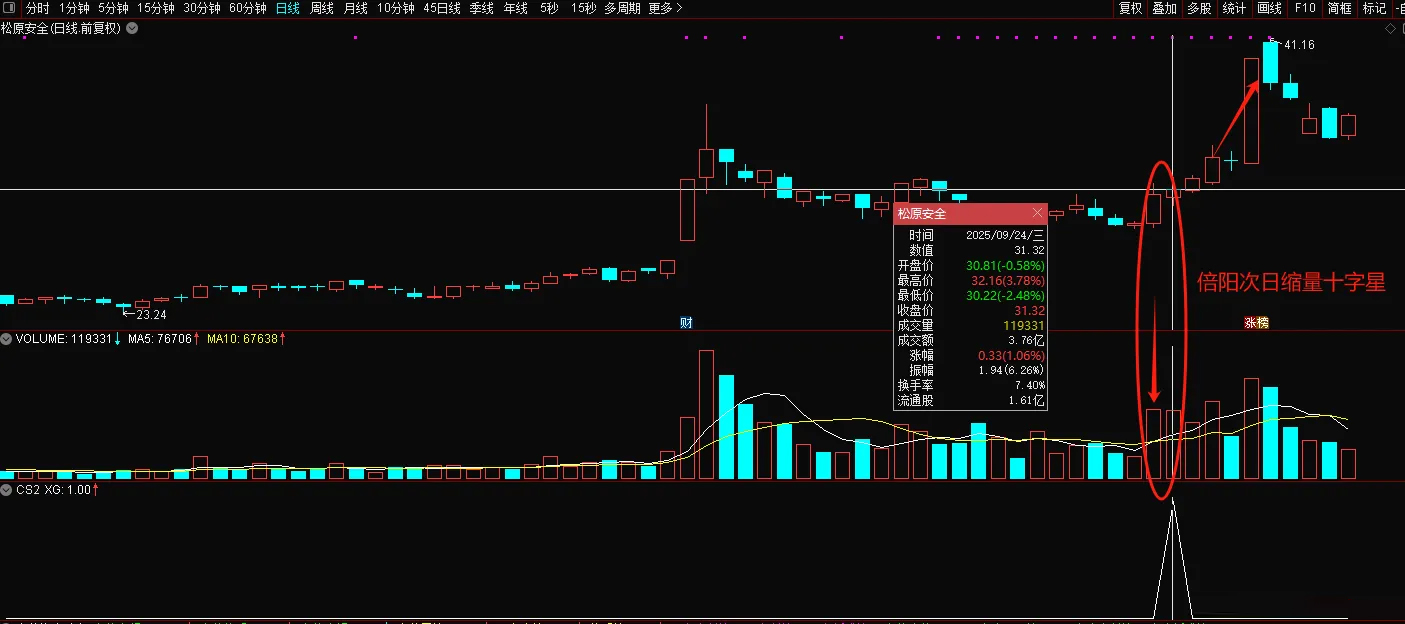Click the 叠加 overlay button
1405x624 pixels.
pos(1165,8)
